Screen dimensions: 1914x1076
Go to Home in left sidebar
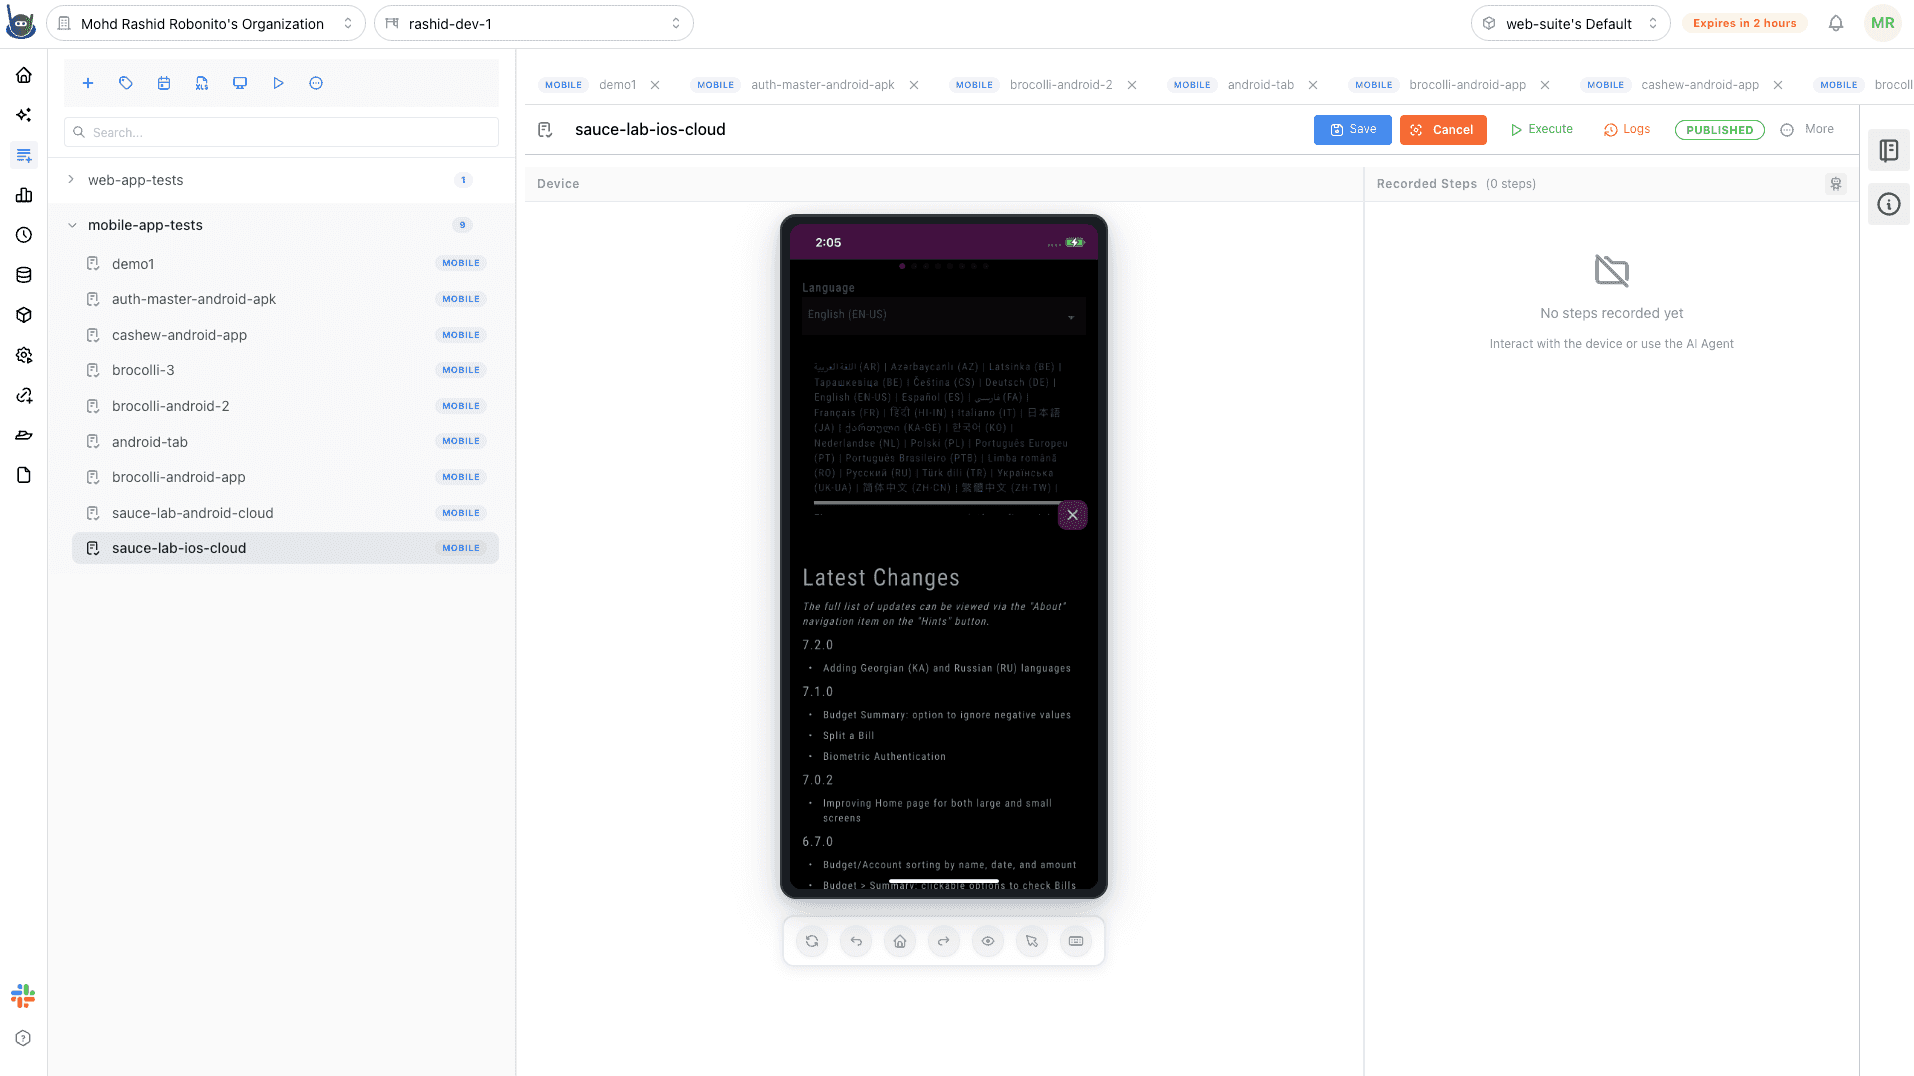click(24, 75)
